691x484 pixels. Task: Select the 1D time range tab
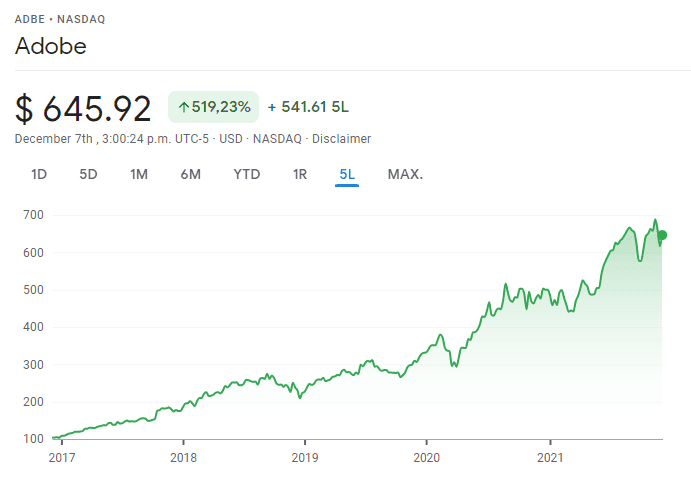39,174
